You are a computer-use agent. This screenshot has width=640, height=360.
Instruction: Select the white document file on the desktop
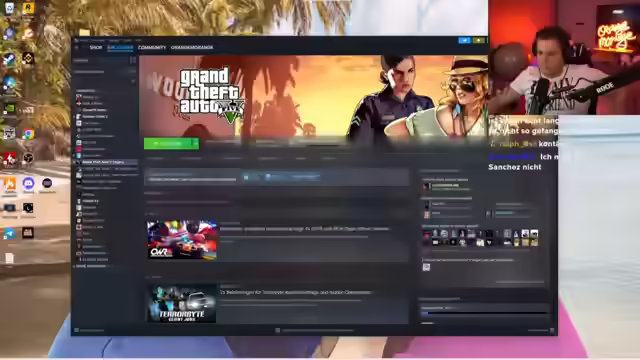click(9, 258)
